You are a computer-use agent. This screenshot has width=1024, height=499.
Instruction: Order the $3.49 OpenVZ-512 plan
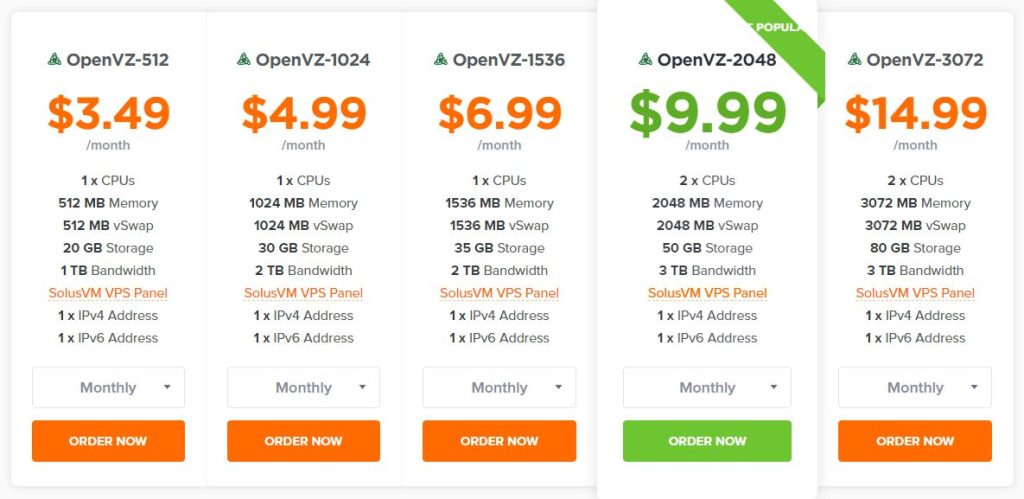click(108, 441)
